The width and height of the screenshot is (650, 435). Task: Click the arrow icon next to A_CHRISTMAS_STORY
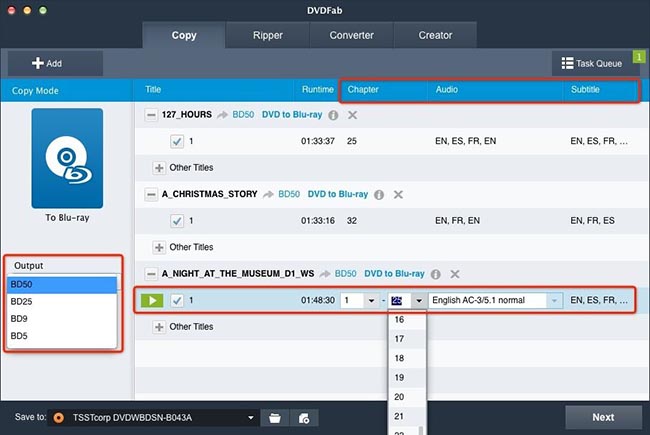pyautogui.click(x=268, y=194)
